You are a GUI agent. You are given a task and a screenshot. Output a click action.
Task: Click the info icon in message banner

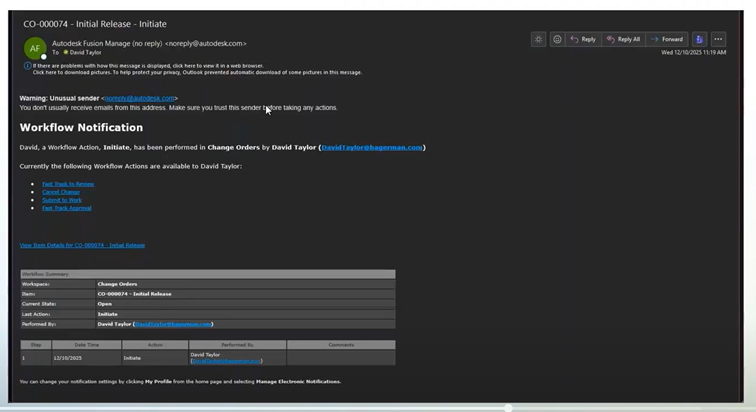(x=27, y=66)
